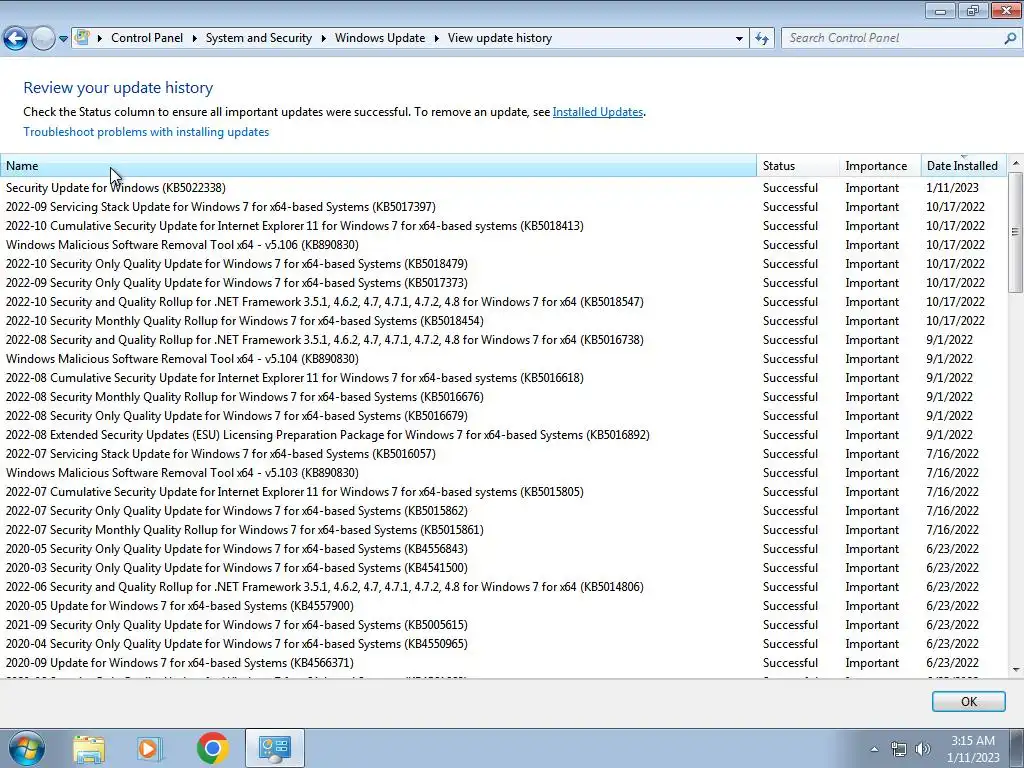Select Security Only Quality Update KB5016679
Image resolution: width=1024 pixels, height=768 pixels.
(503, 415)
